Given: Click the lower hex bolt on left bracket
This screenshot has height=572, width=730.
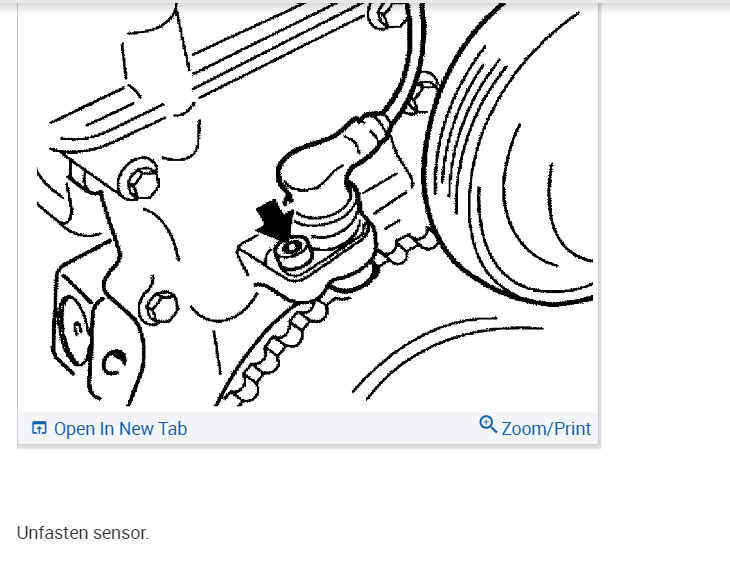Looking at the screenshot, I should coord(161,306).
